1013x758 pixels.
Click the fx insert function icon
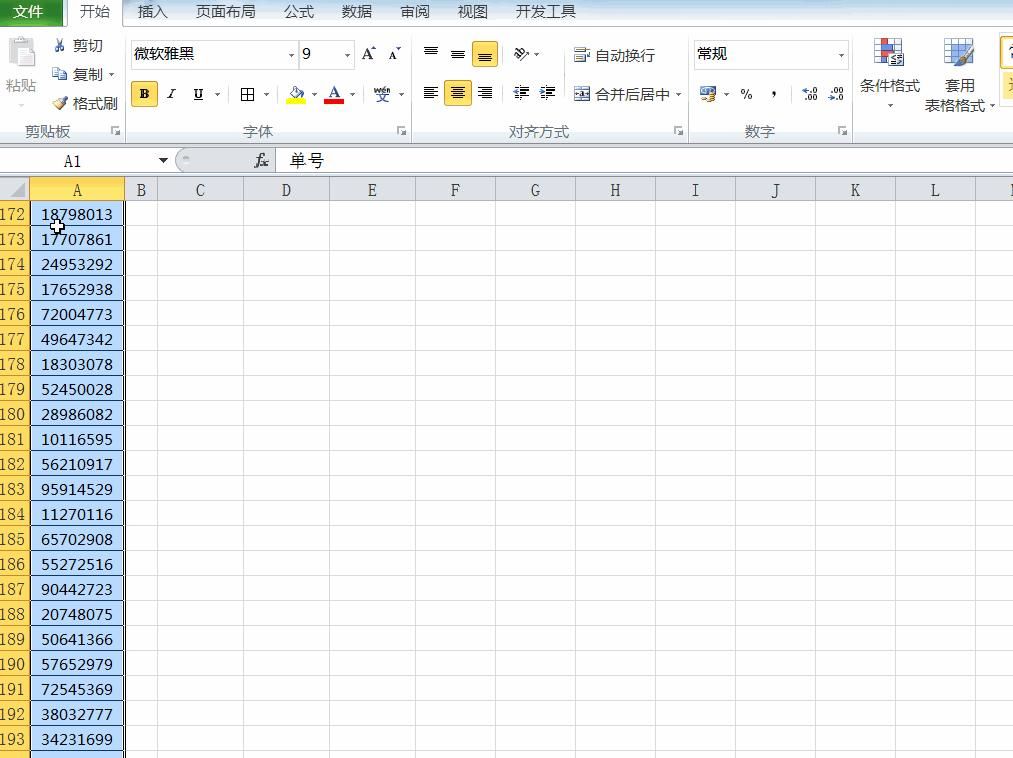(261, 160)
